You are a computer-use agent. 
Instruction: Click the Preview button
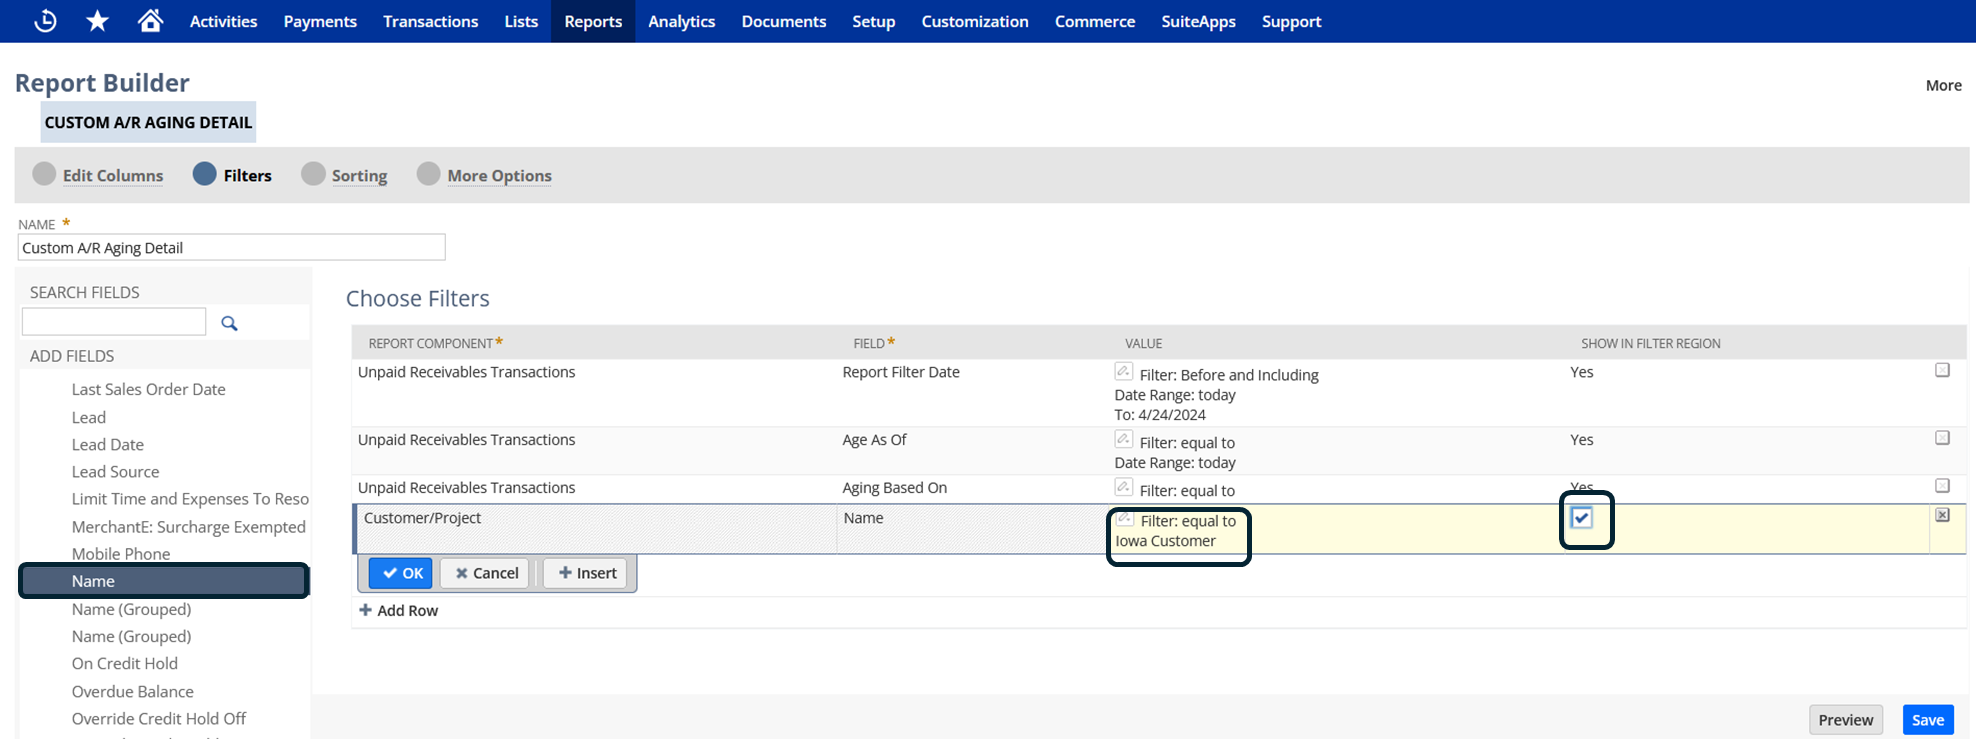[1846, 720]
